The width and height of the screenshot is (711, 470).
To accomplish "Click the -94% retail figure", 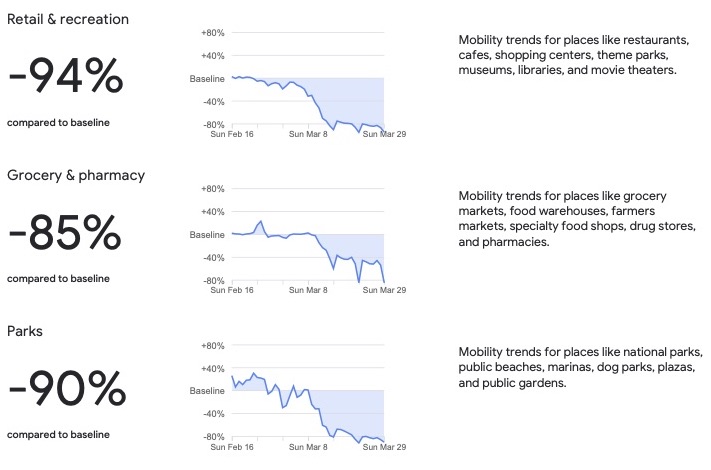I will click(x=65, y=77).
